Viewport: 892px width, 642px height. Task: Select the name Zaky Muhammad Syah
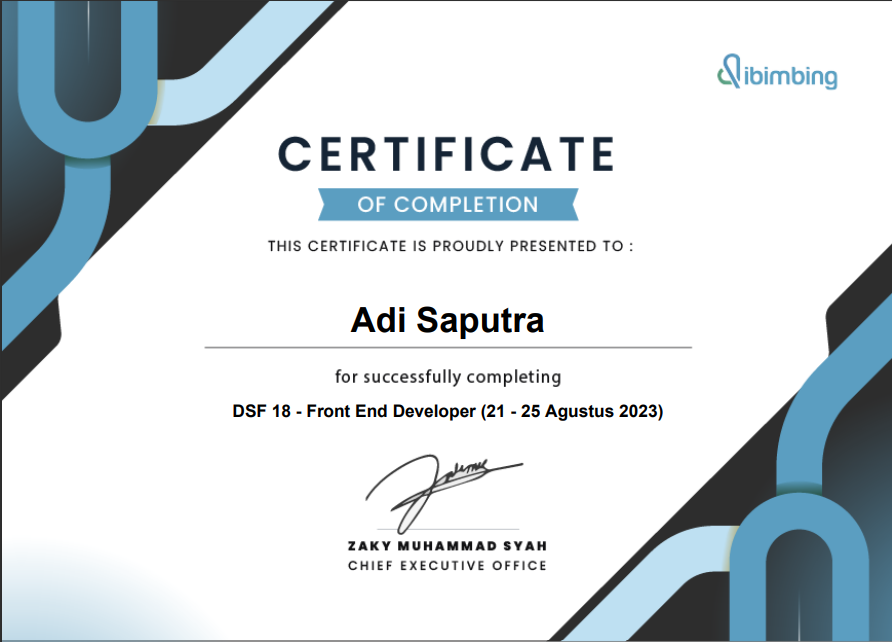tap(447, 546)
